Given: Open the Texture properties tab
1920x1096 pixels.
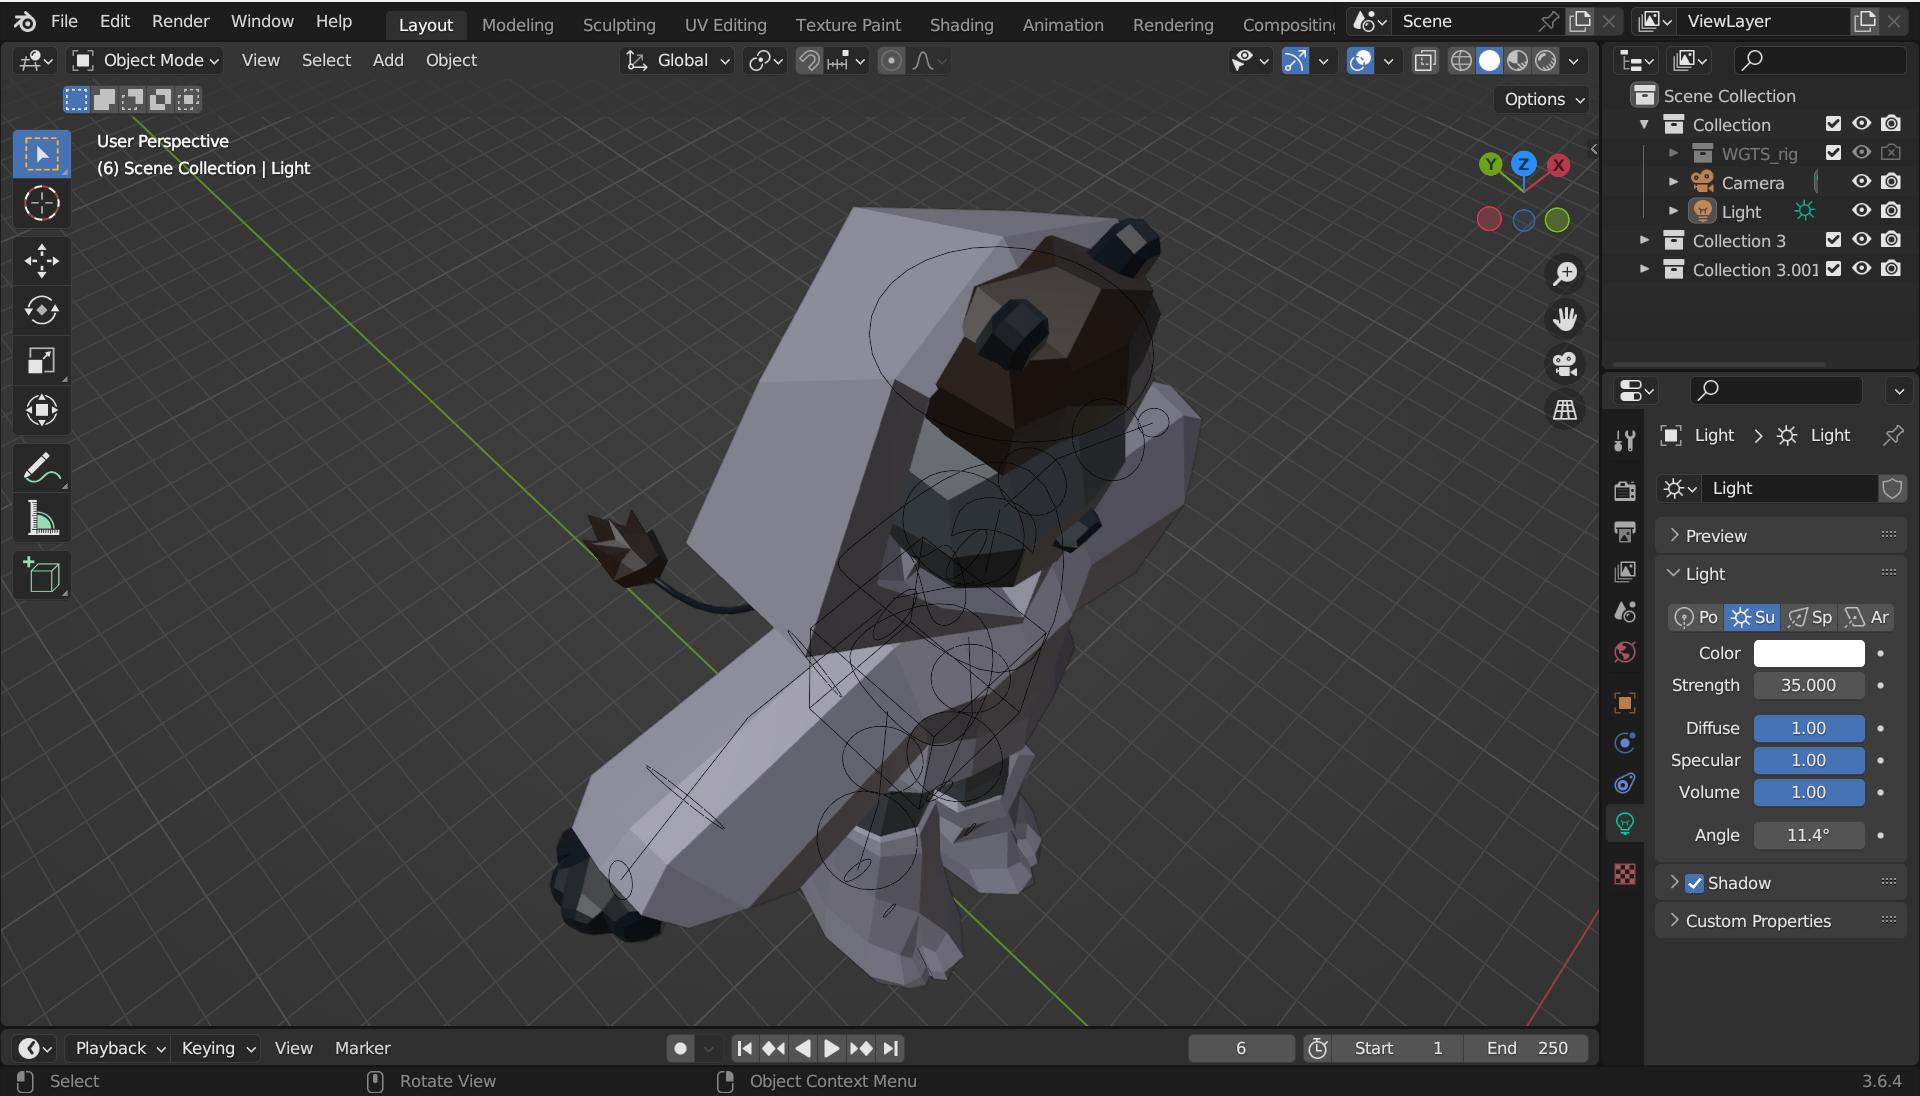Looking at the screenshot, I should [x=1625, y=874].
